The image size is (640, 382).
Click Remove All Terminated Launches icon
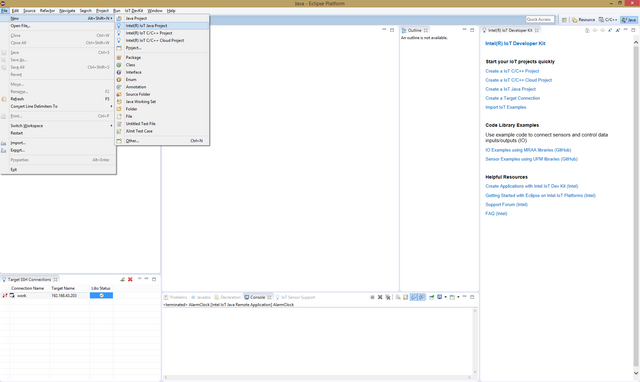388,297
